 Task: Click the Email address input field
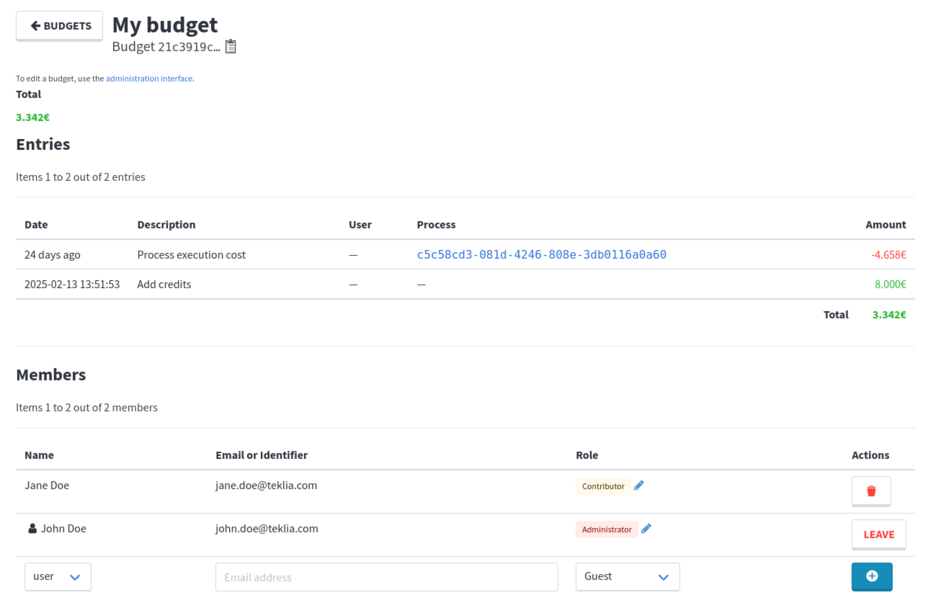pyautogui.click(x=386, y=576)
